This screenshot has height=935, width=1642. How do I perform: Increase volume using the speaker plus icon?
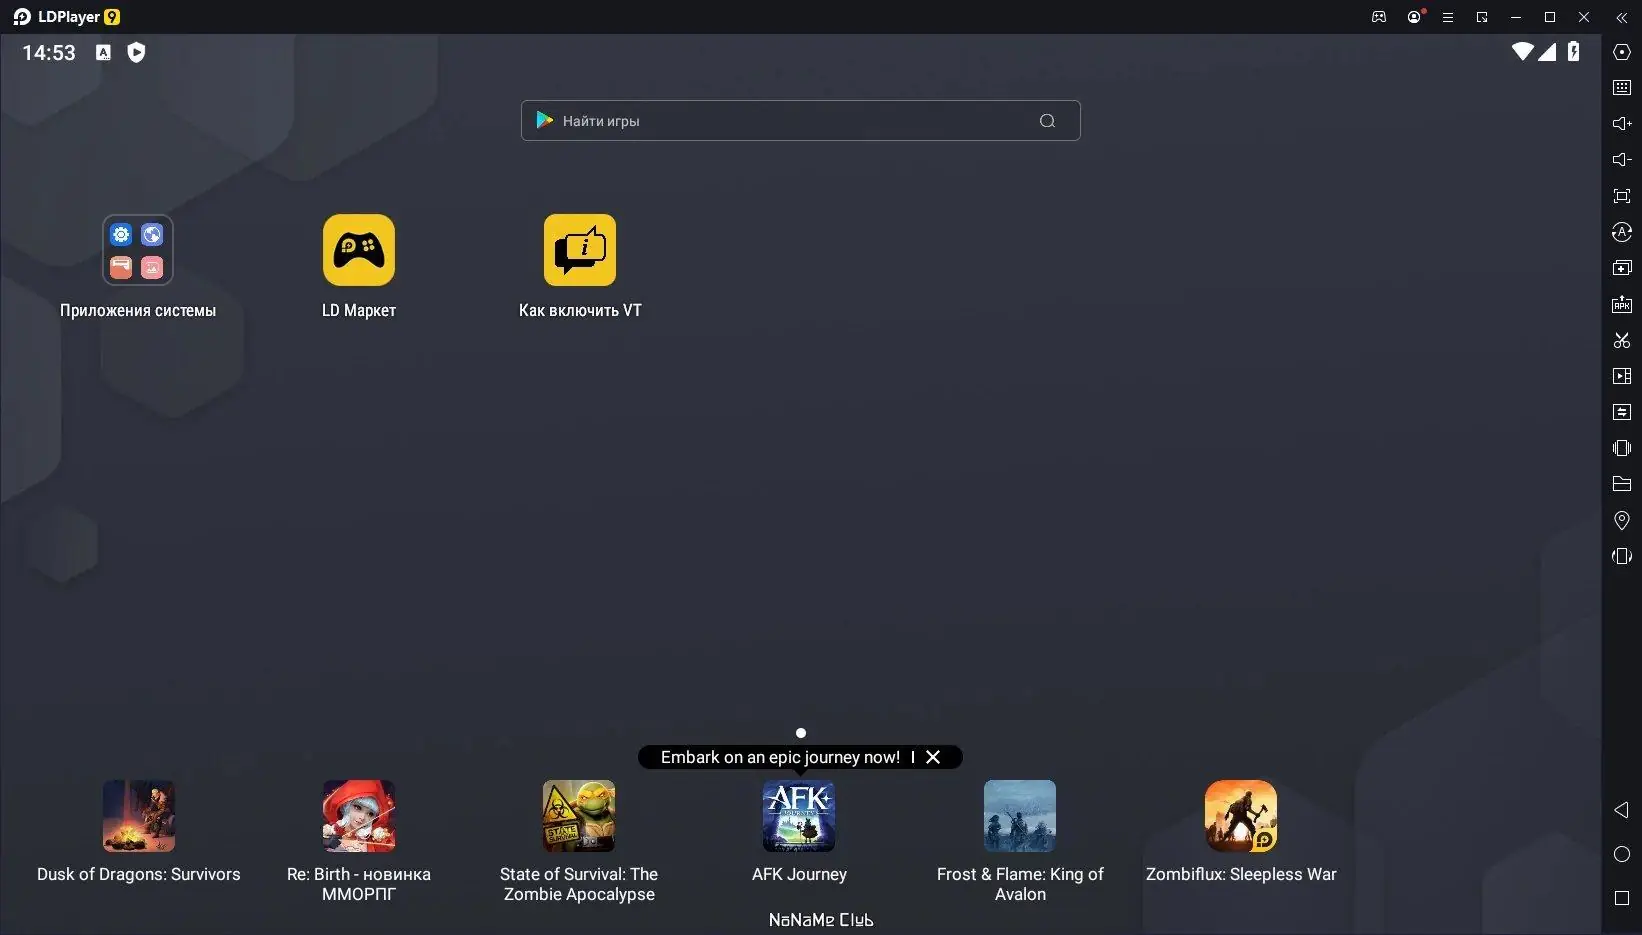tap(1622, 124)
